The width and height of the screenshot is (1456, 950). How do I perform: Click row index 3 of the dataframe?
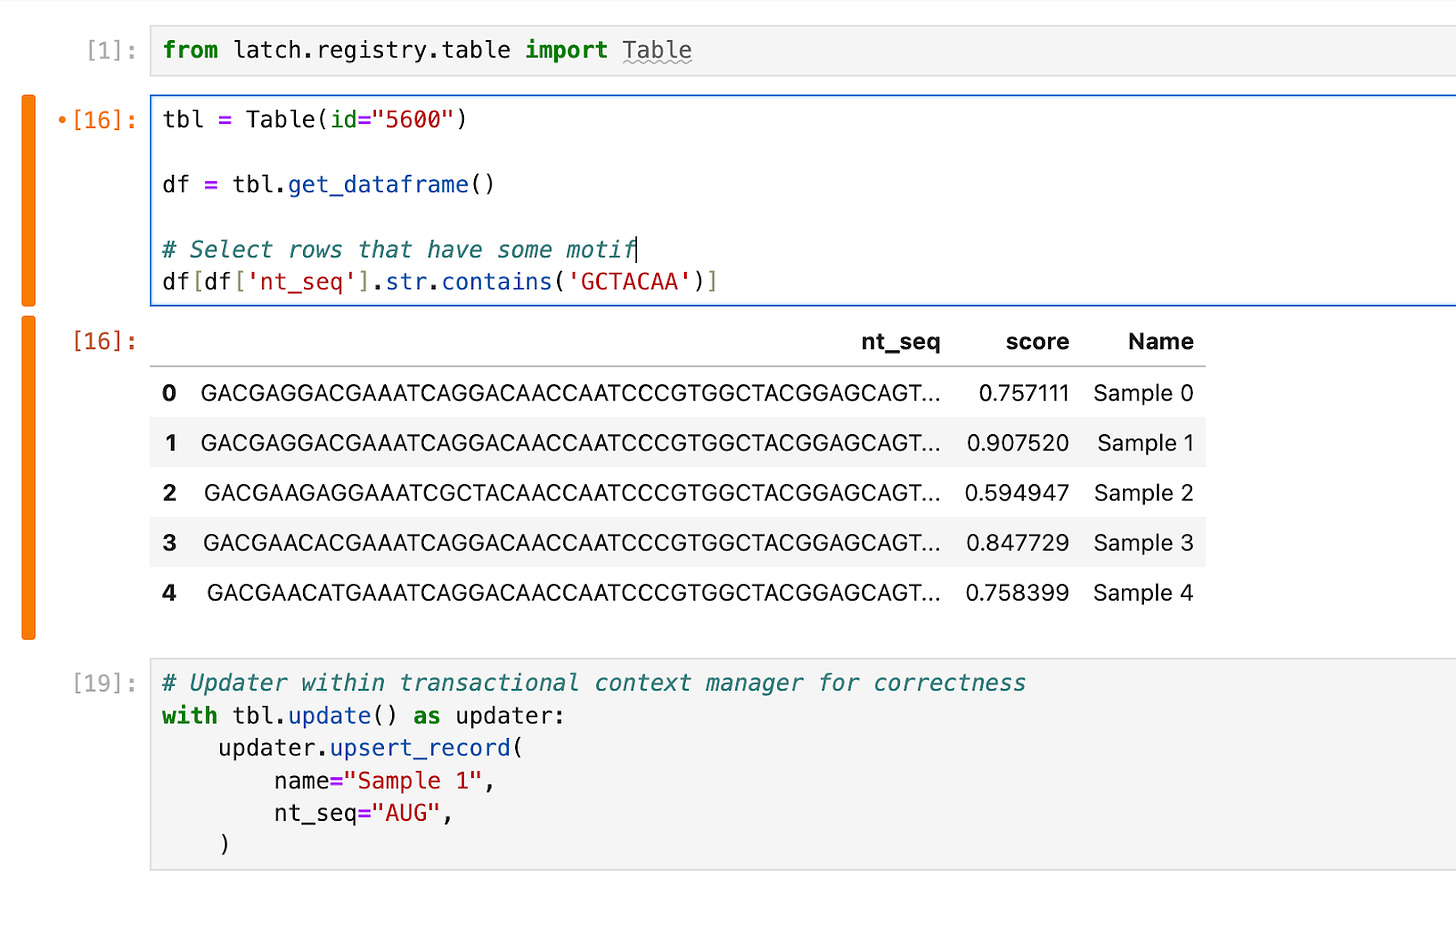169,543
